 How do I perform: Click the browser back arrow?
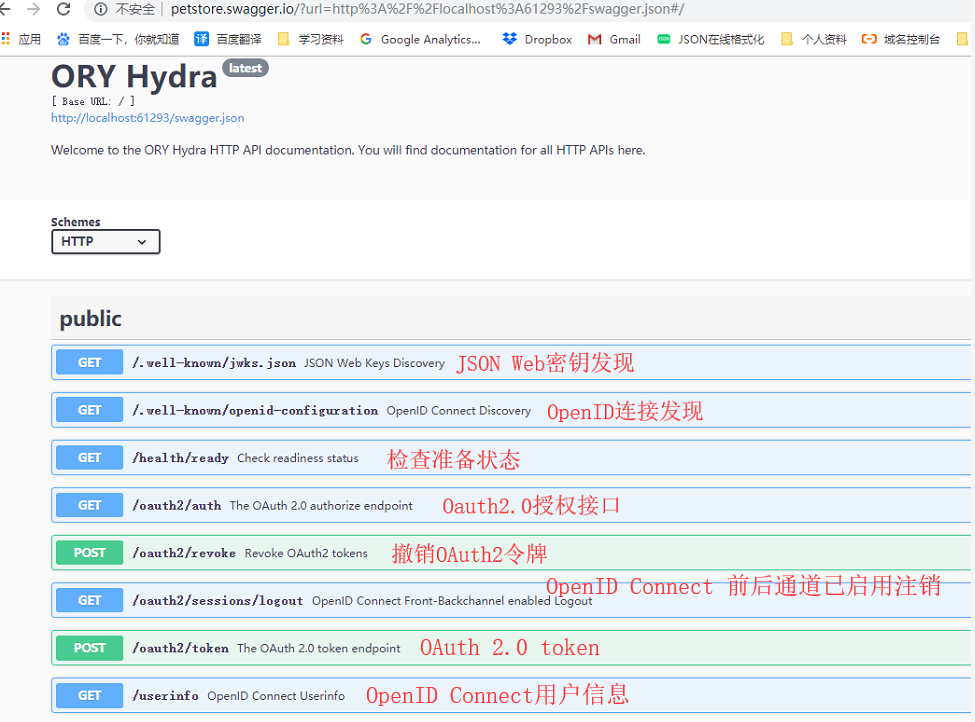click(x=5, y=9)
